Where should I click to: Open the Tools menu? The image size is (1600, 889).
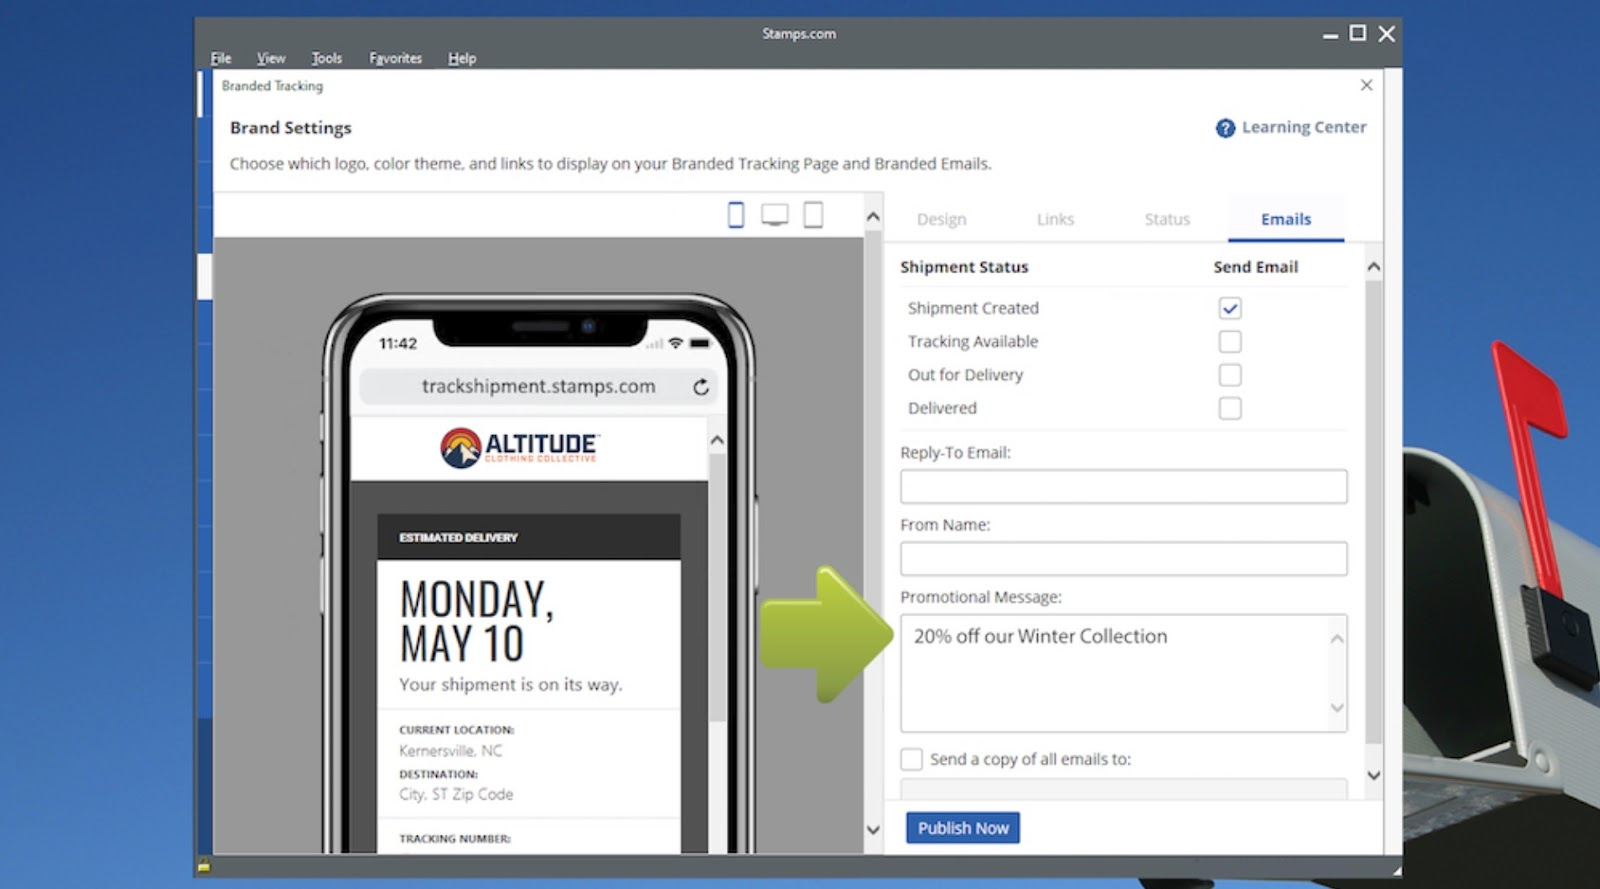click(326, 58)
